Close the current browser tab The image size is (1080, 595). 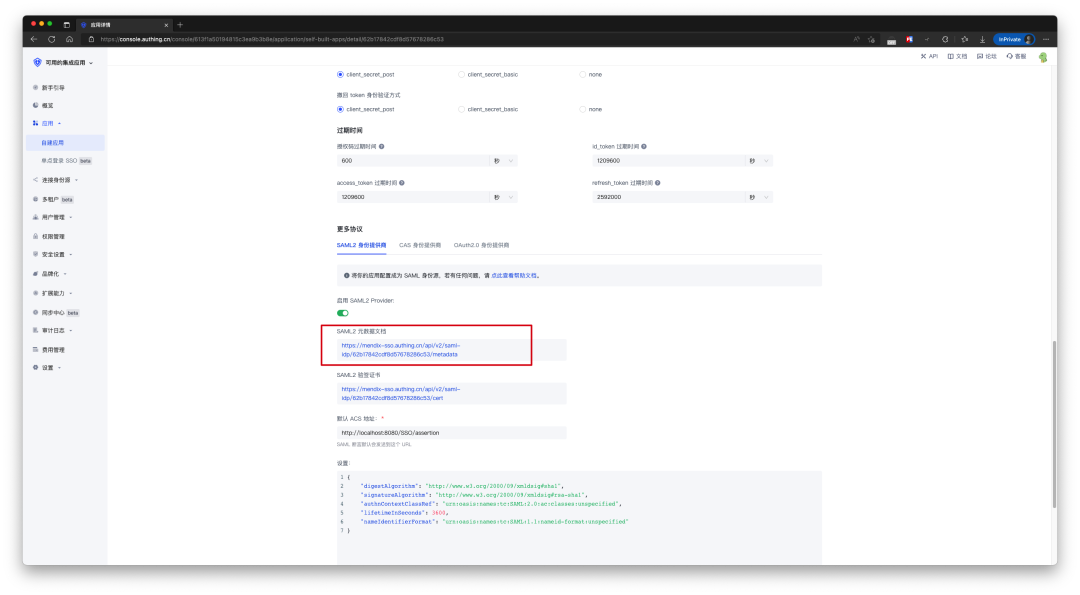click(166, 25)
